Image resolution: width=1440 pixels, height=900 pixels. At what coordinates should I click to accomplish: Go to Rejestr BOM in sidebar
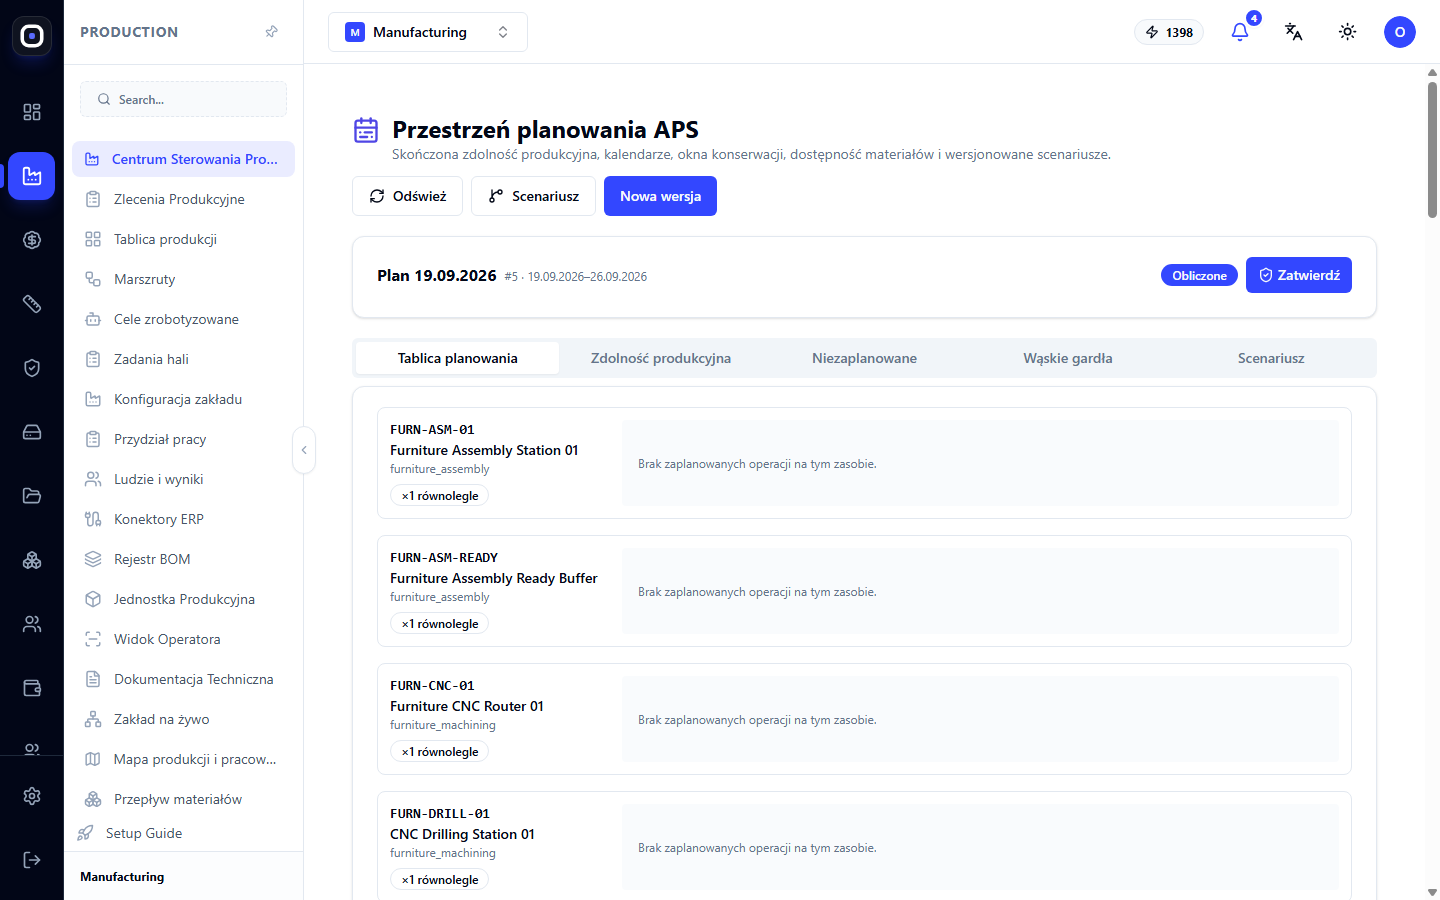tap(183, 559)
